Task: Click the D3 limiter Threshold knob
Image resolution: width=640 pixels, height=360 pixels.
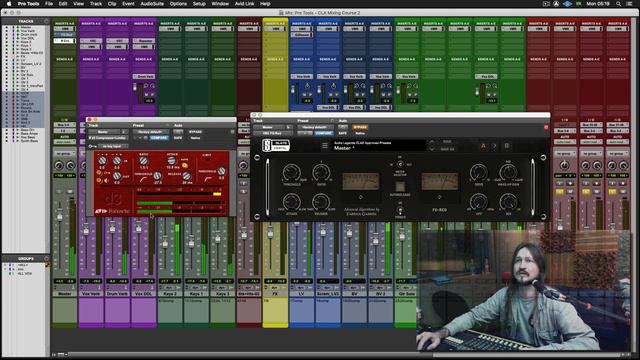Action: click(221, 171)
